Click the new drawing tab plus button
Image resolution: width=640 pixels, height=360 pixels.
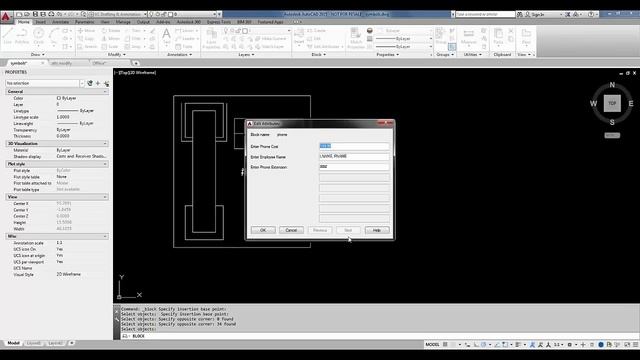136,63
